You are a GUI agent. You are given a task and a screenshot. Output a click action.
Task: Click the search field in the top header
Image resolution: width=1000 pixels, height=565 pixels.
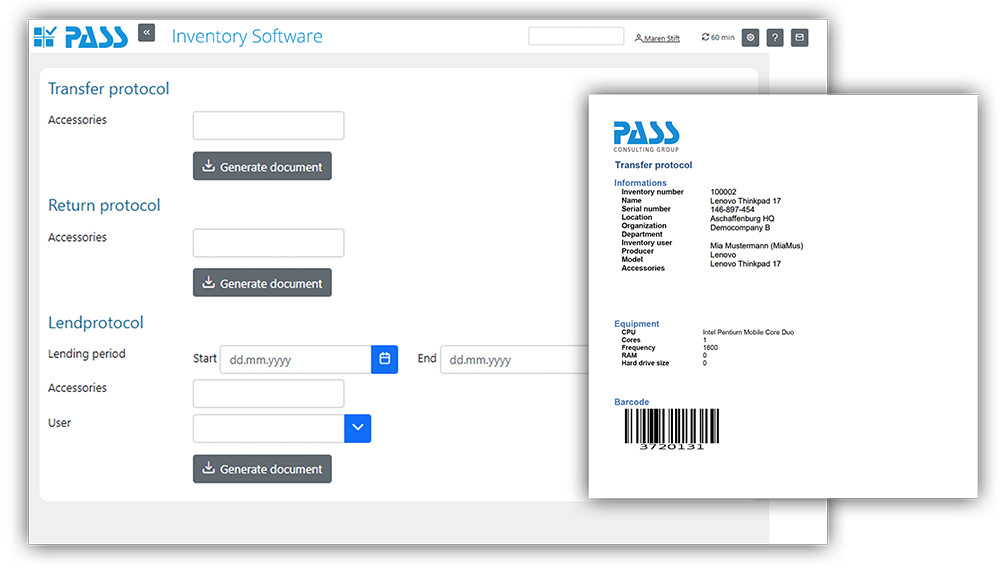pos(575,36)
